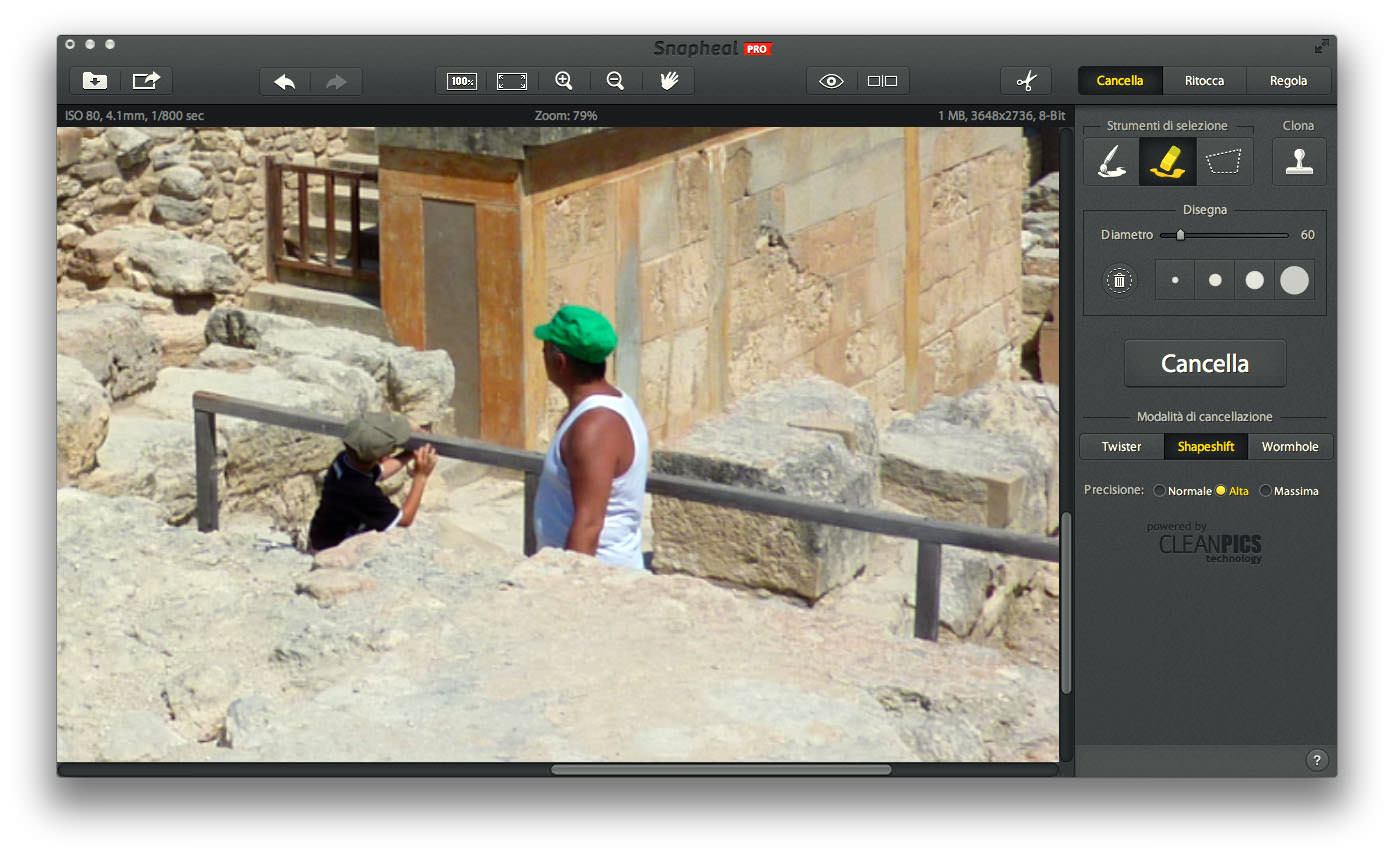Image resolution: width=1394 pixels, height=856 pixels.
Task: Zoom out with the magnifier minus icon
Action: pyautogui.click(x=616, y=81)
